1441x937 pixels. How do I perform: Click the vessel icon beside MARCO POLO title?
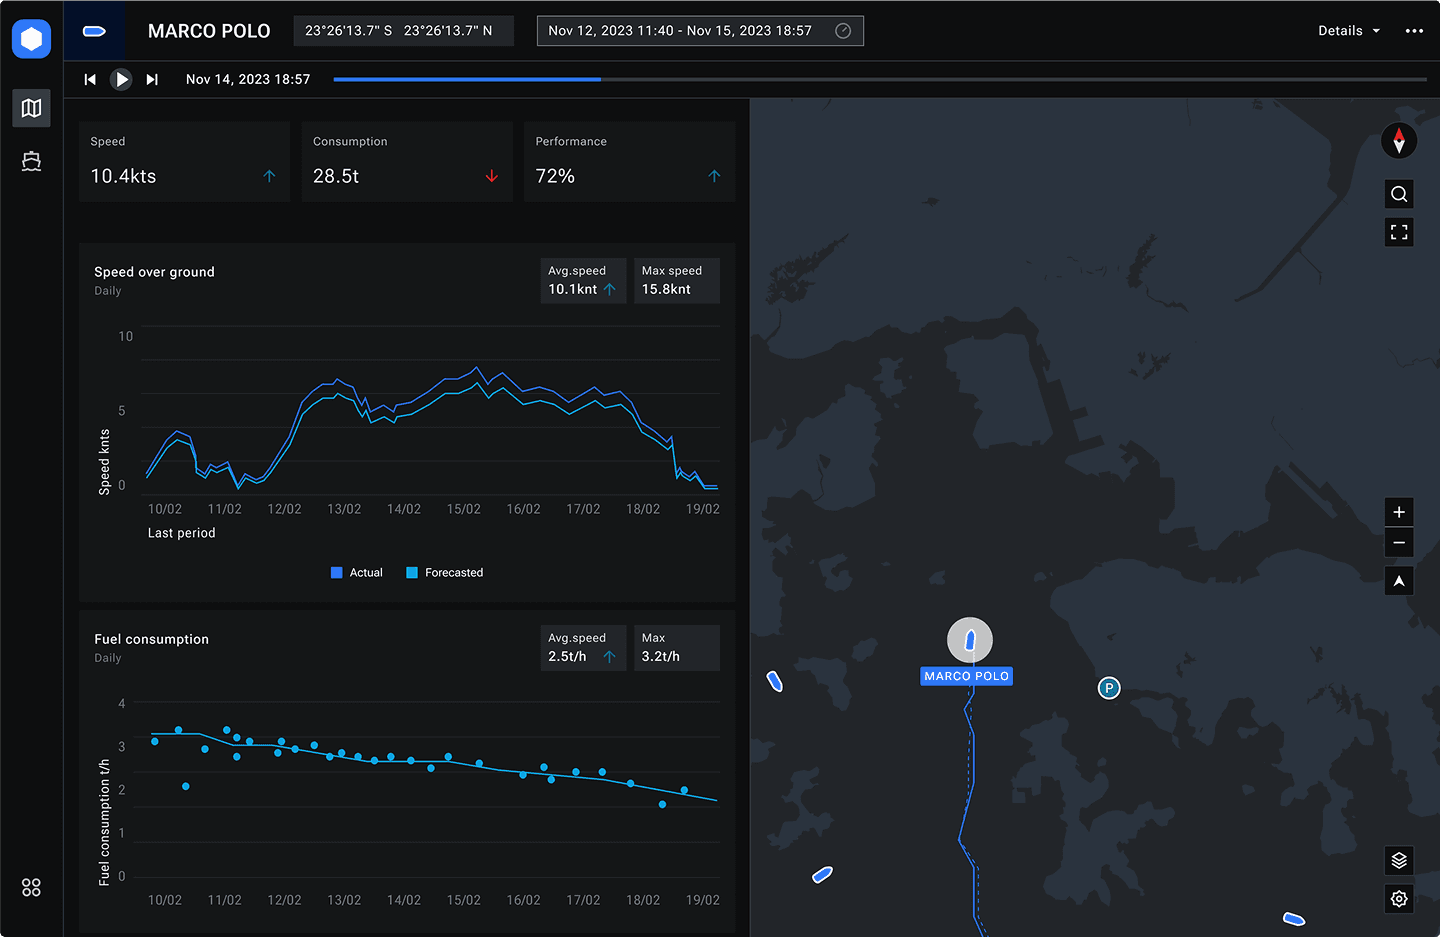[94, 31]
